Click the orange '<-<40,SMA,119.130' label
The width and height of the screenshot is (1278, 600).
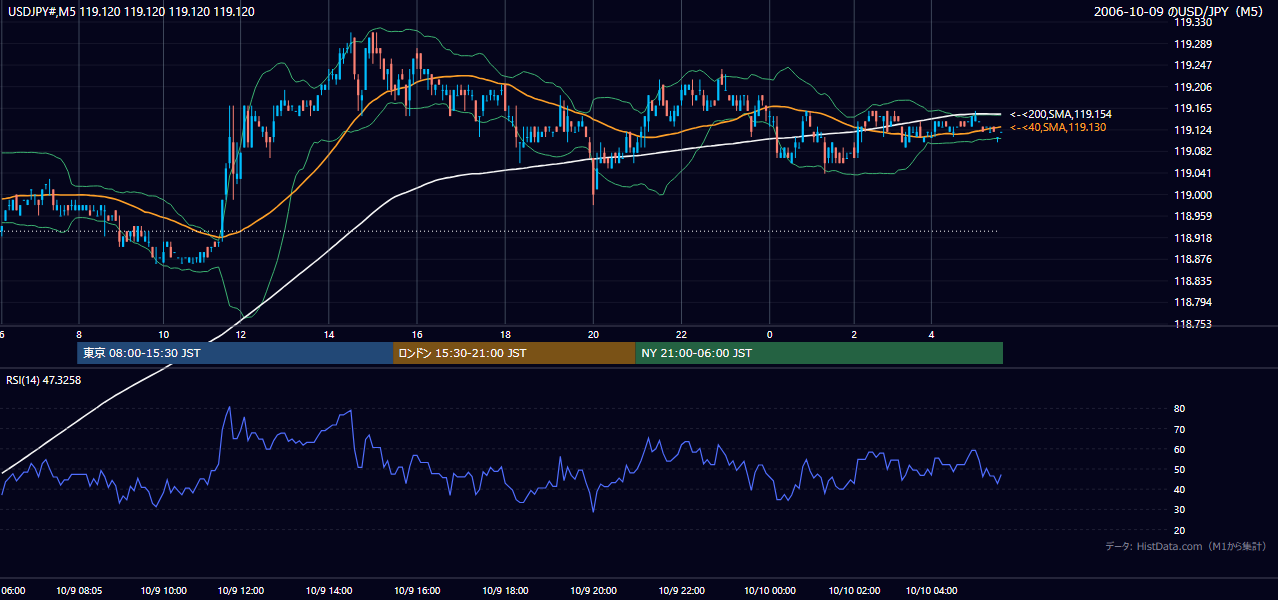pos(1058,128)
